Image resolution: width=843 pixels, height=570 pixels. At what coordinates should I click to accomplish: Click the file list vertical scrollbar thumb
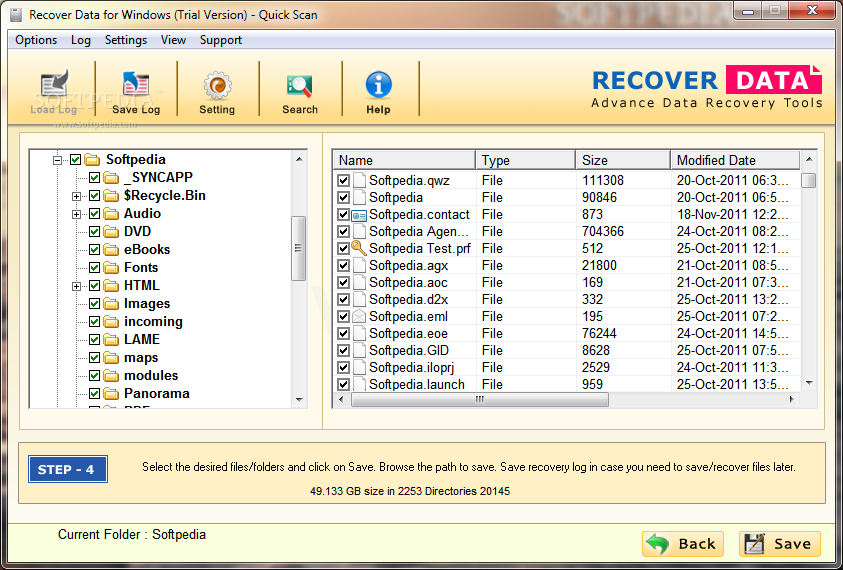(x=808, y=180)
